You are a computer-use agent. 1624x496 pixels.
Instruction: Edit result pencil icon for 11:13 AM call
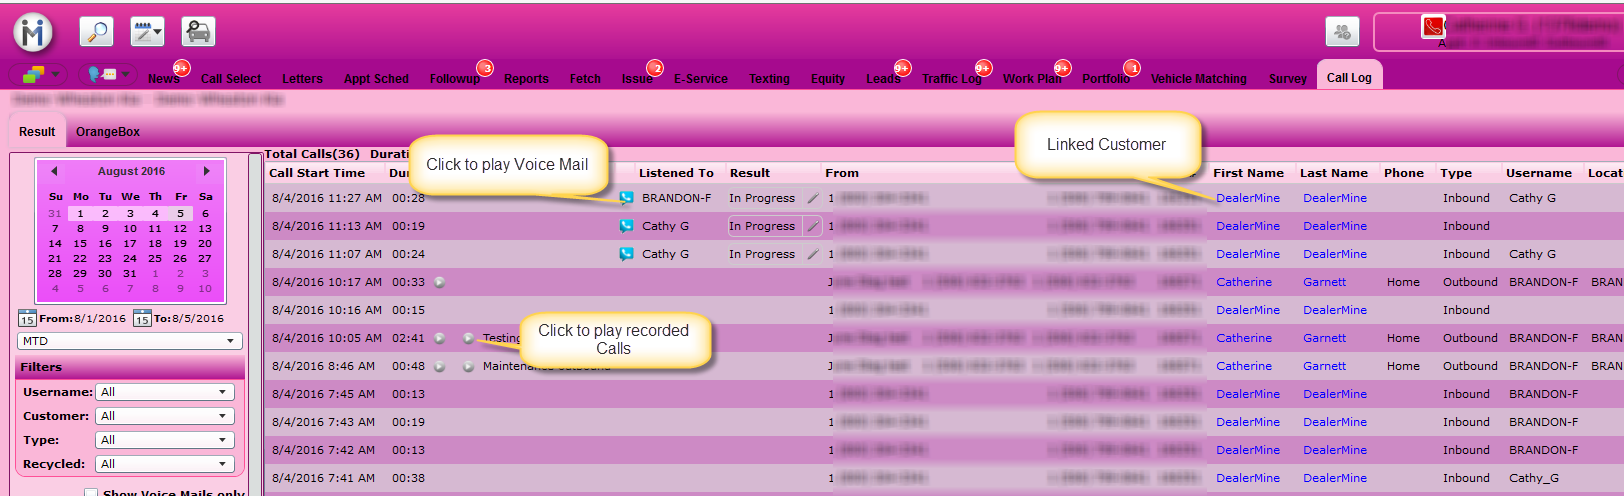(x=813, y=226)
